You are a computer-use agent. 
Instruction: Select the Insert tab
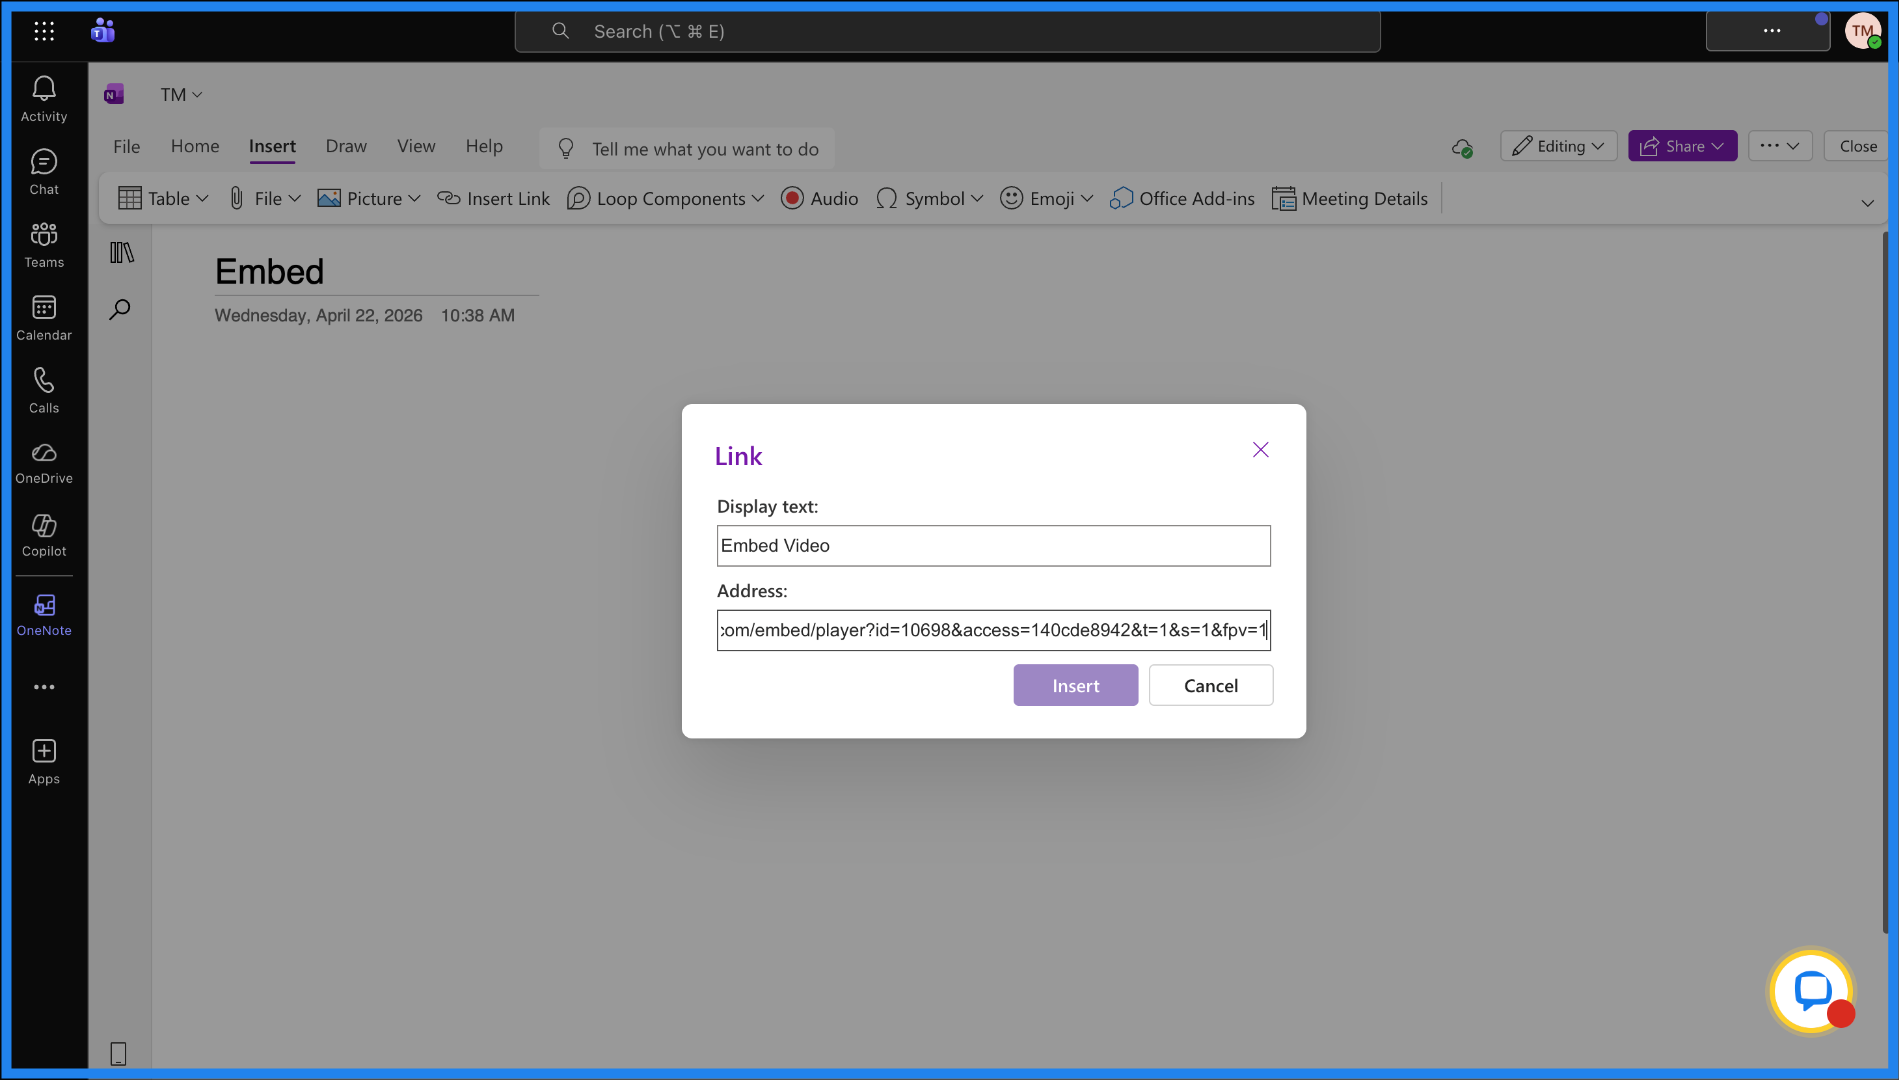[272, 146]
